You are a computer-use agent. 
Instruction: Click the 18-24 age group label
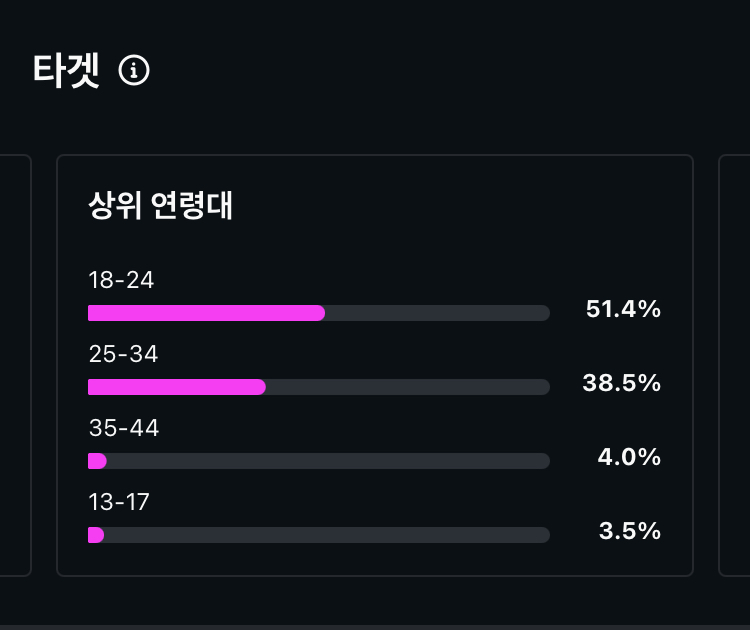(x=121, y=280)
